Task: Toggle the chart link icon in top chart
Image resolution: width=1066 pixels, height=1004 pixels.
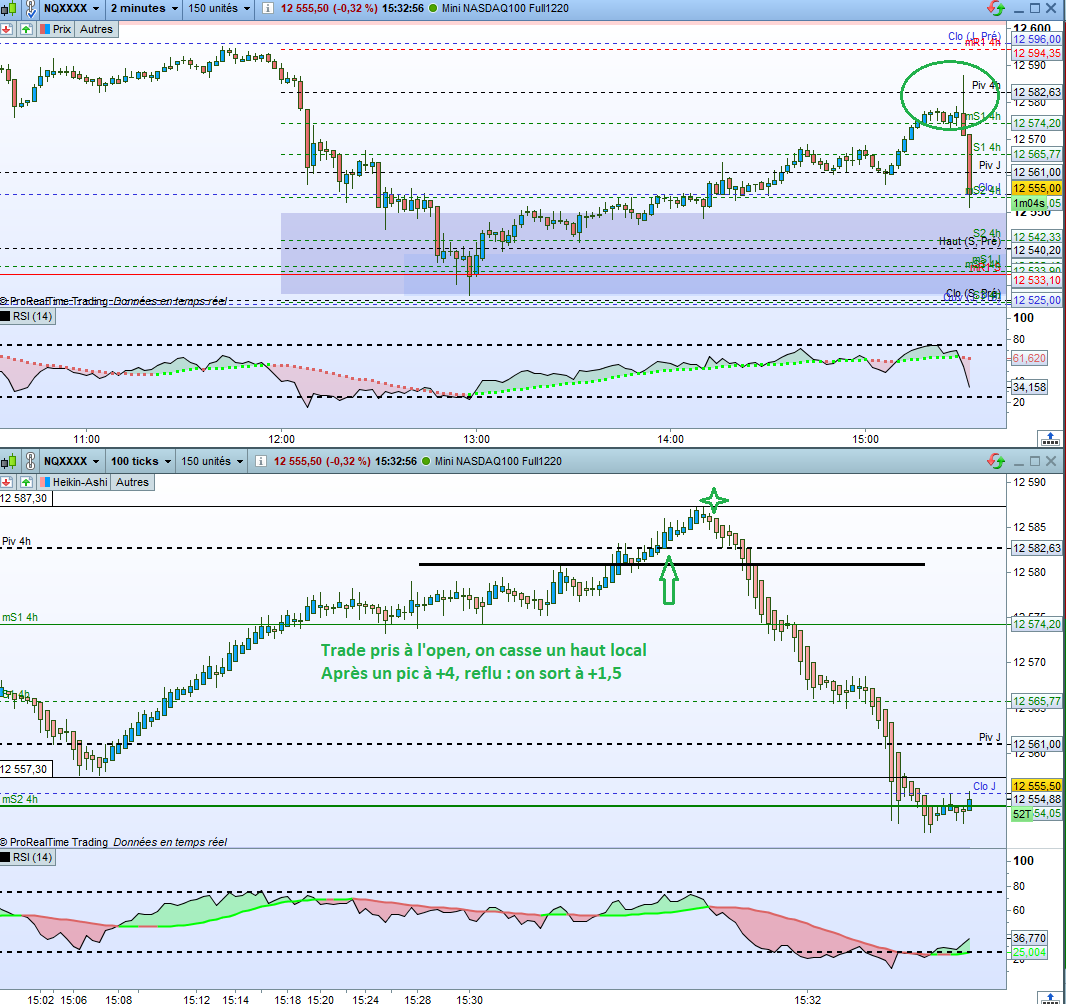Action: click(31, 9)
